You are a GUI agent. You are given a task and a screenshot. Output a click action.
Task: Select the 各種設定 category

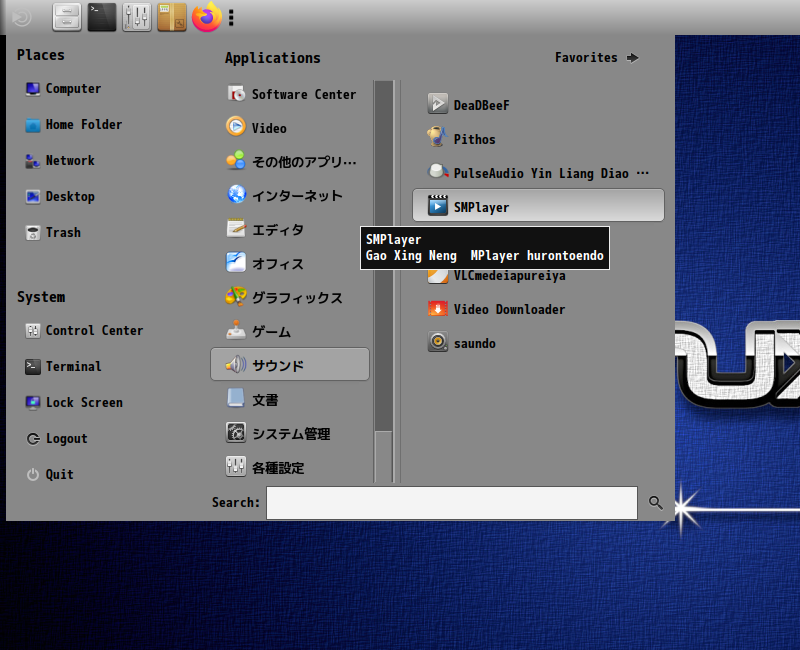pyautogui.click(x=290, y=467)
